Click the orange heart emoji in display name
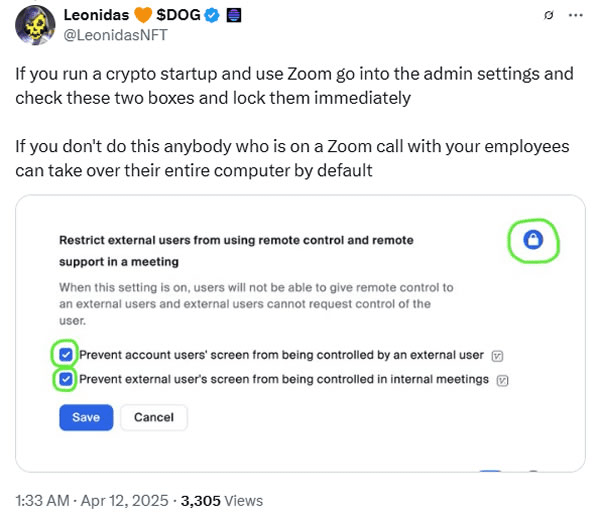Image resolution: width=600 pixels, height=521 pixels. (144, 16)
